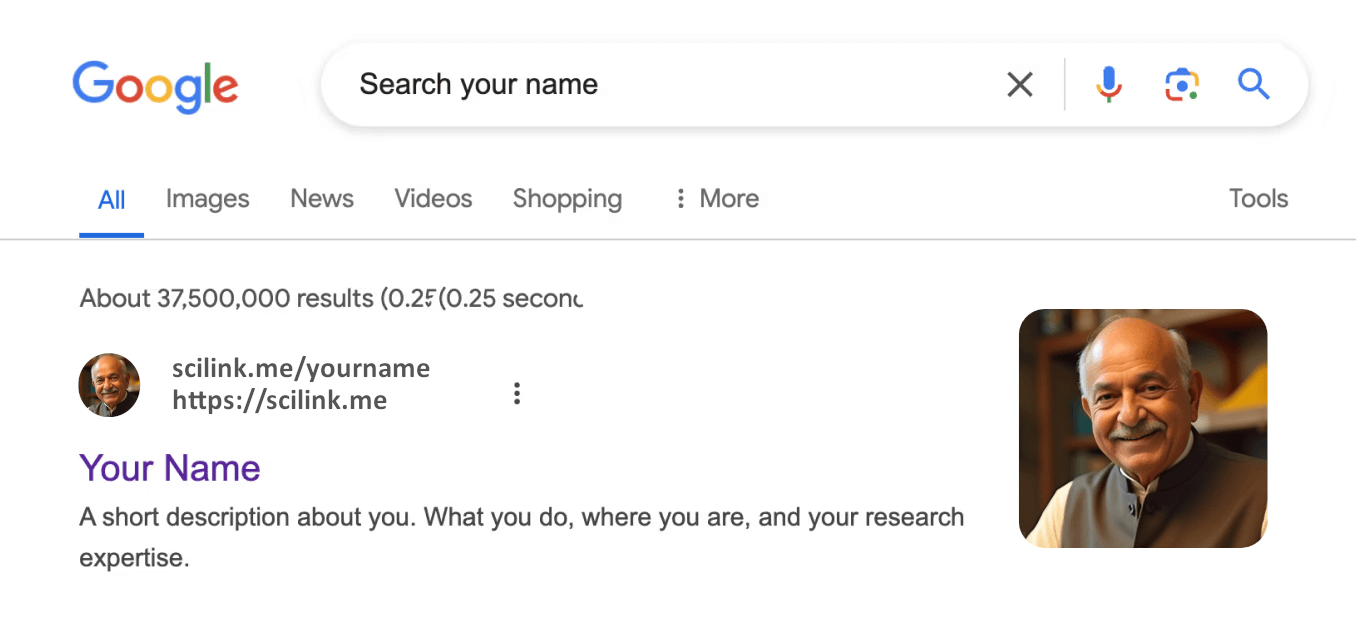Image resolution: width=1356 pixels, height=642 pixels.
Task: Select the All results tab
Action: [x=112, y=200]
